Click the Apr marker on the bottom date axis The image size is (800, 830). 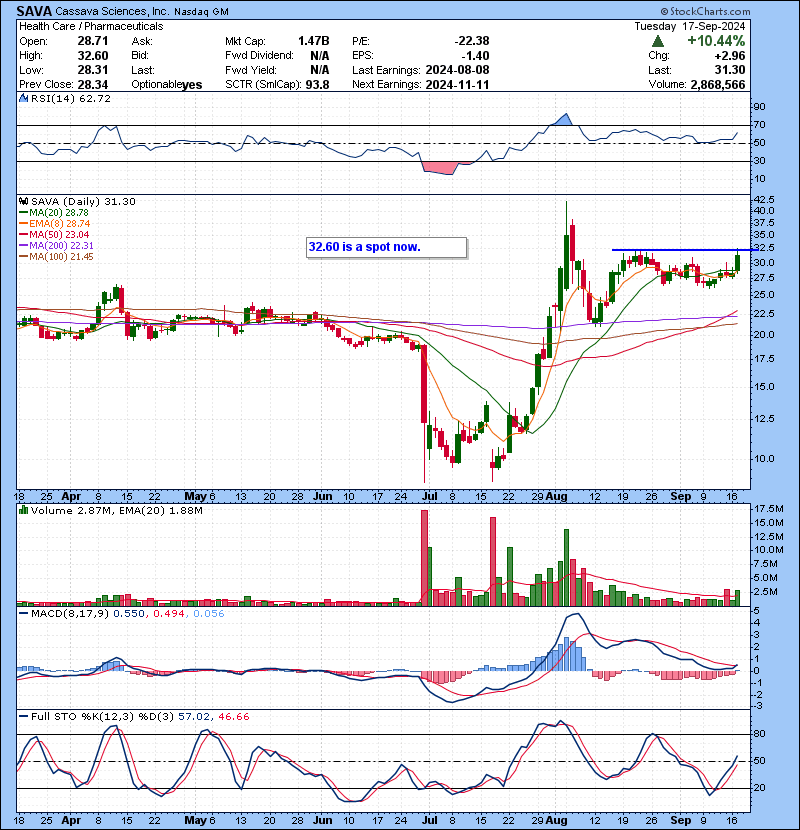point(71,820)
